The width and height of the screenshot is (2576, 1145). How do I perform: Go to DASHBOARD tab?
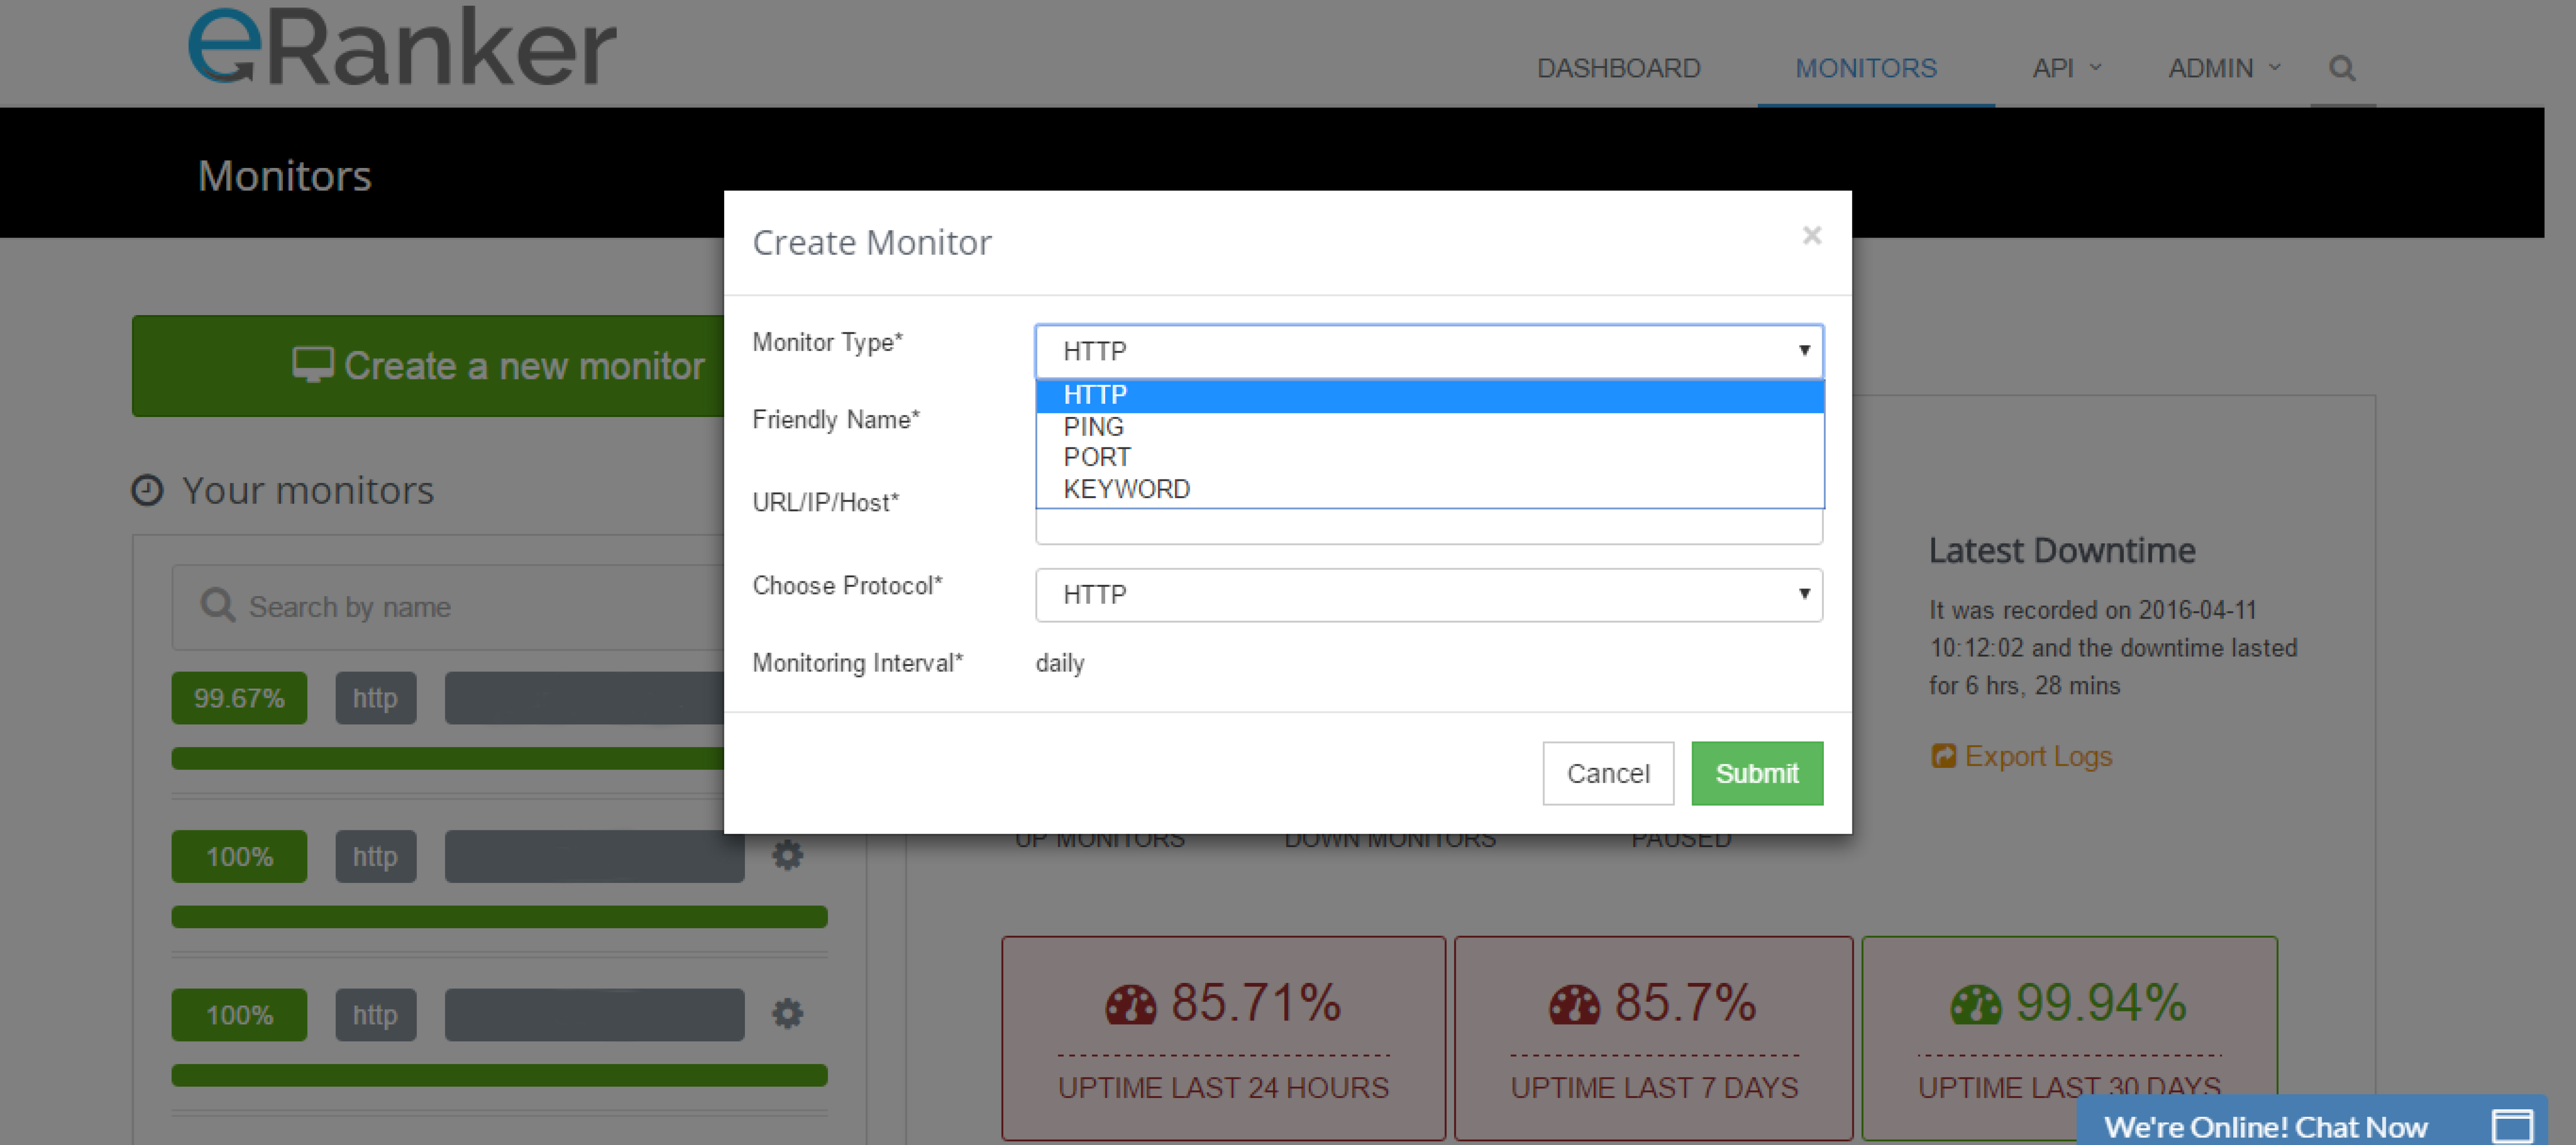pos(1618,68)
